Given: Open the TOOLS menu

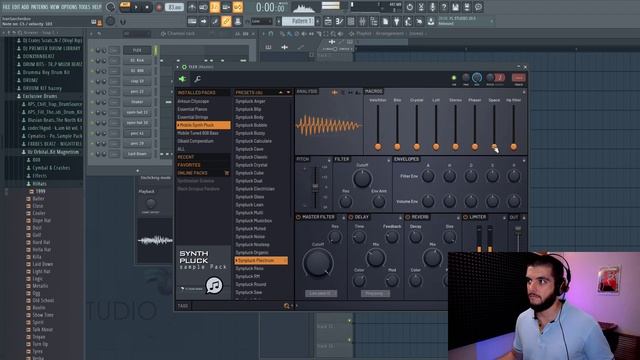Looking at the screenshot, I should click(x=84, y=7).
